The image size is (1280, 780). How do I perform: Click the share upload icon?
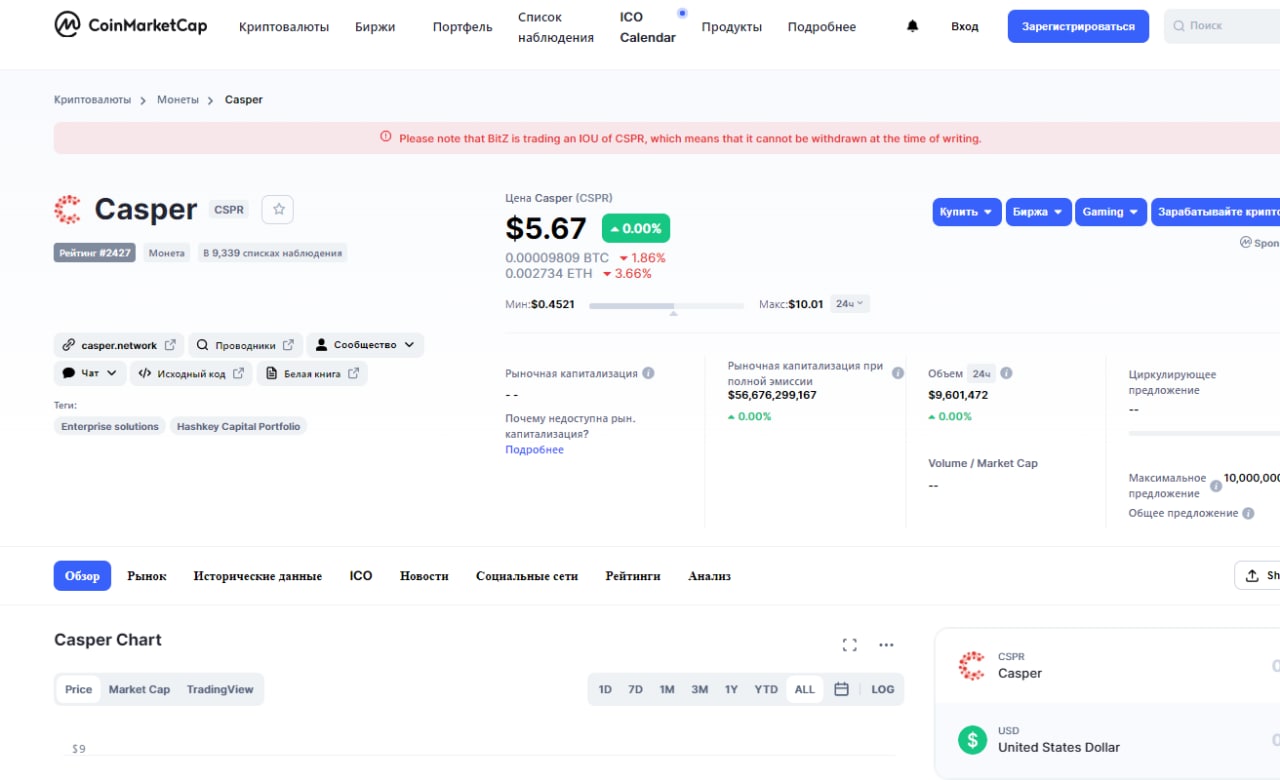coord(1251,576)
